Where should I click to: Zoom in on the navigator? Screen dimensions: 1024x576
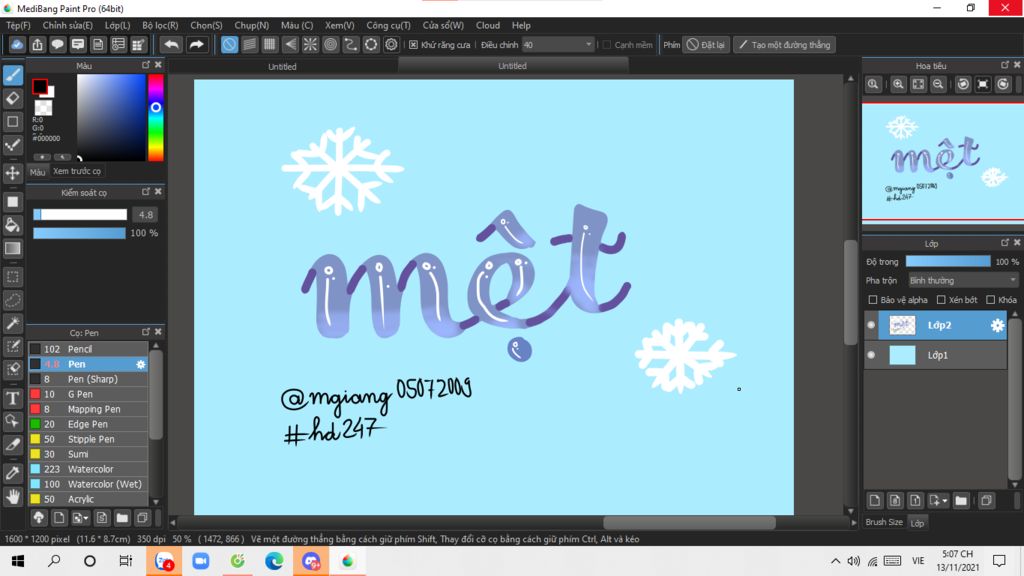[x=899, y=84]
